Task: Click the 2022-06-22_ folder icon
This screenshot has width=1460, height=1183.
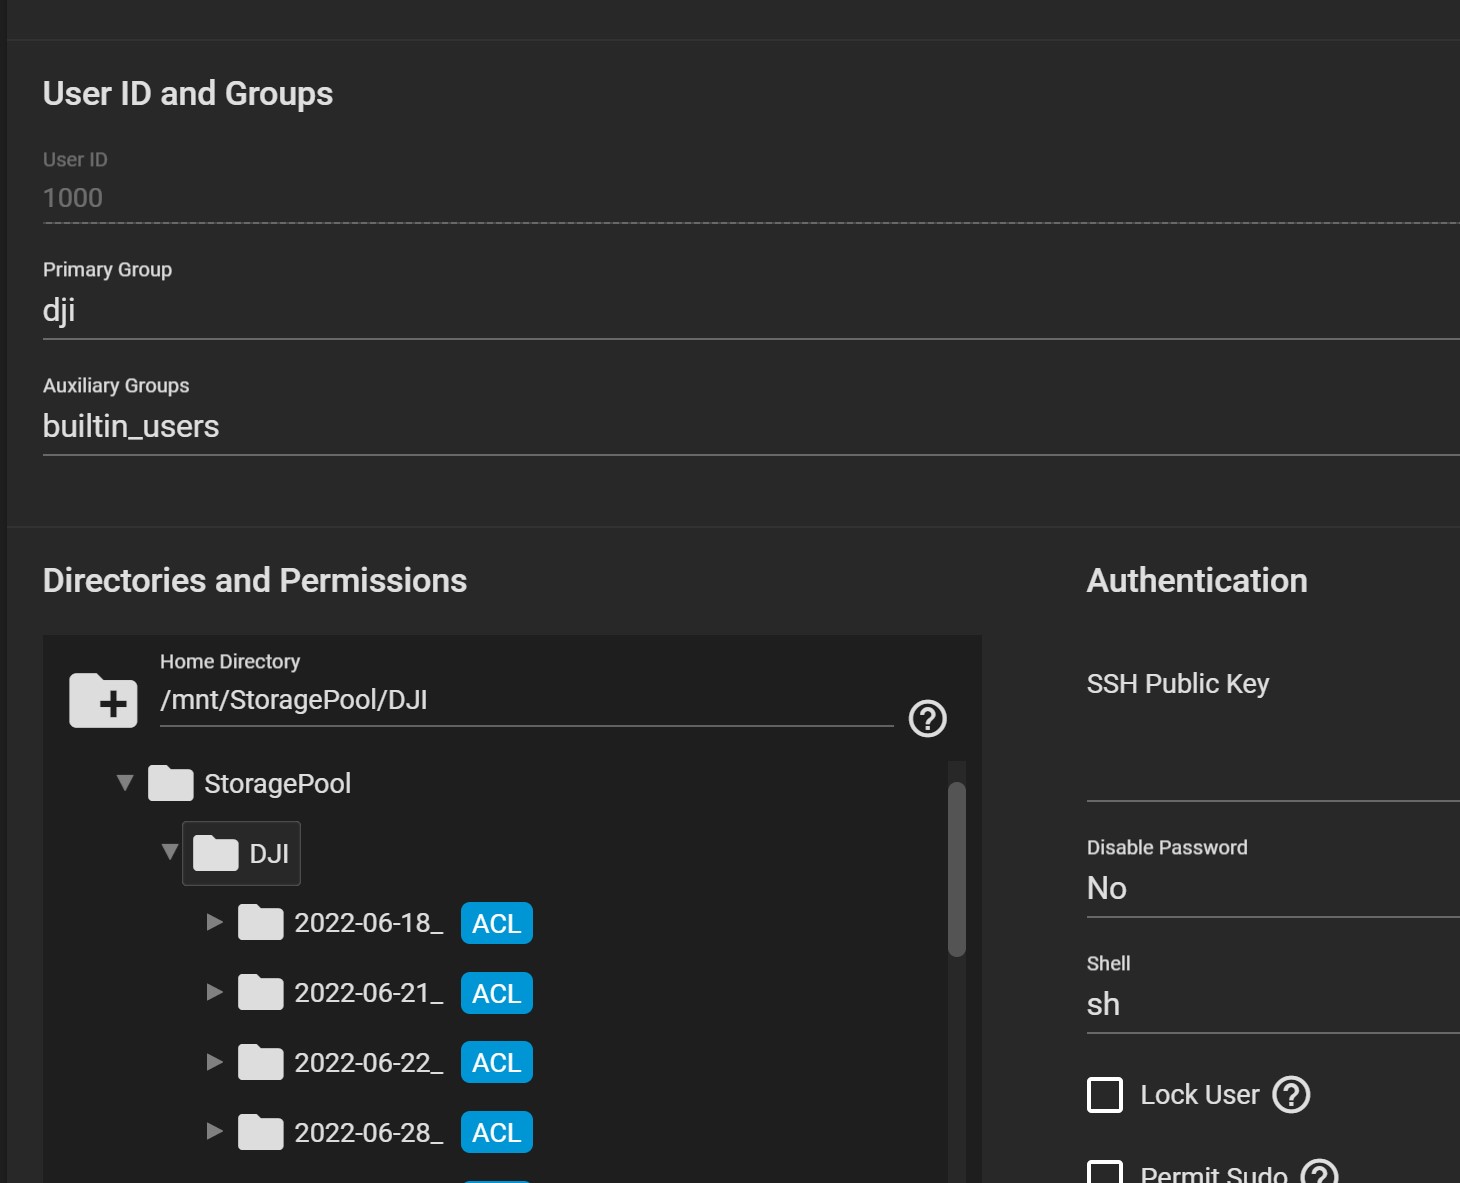Action: [x=261, y=1062]
